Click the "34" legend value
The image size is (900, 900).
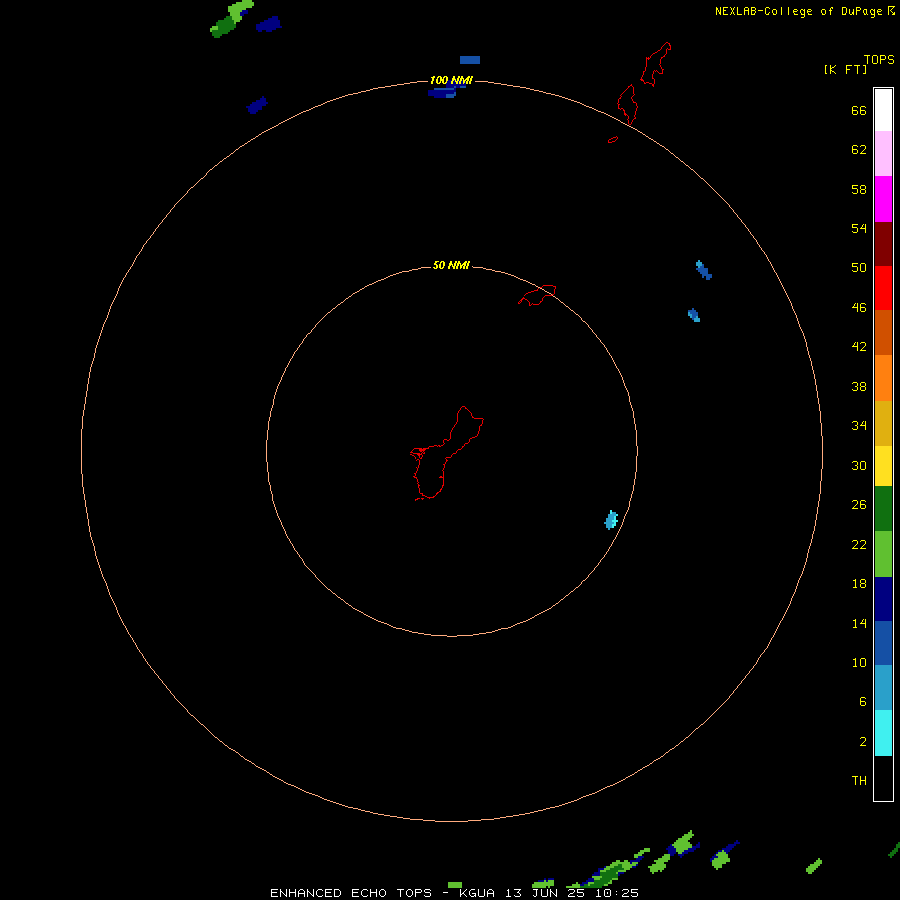(859, 425)
